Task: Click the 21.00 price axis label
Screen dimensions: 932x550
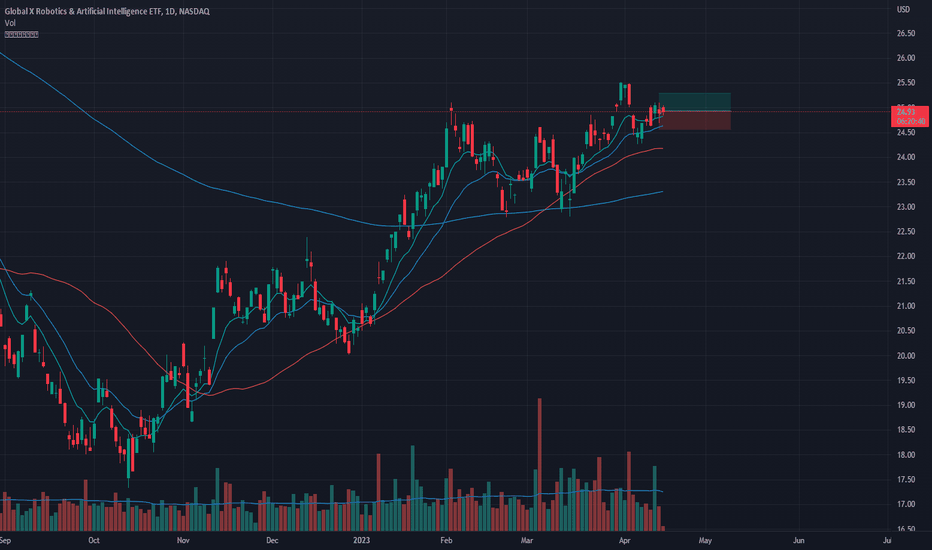Action: point(906,306)
